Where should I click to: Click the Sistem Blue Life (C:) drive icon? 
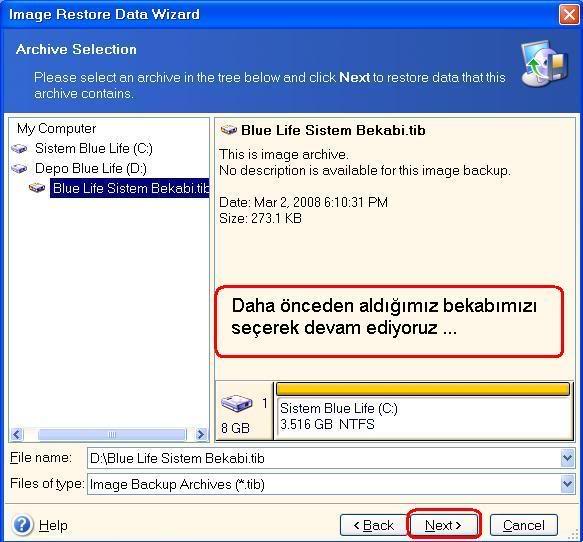coord(19,149)
